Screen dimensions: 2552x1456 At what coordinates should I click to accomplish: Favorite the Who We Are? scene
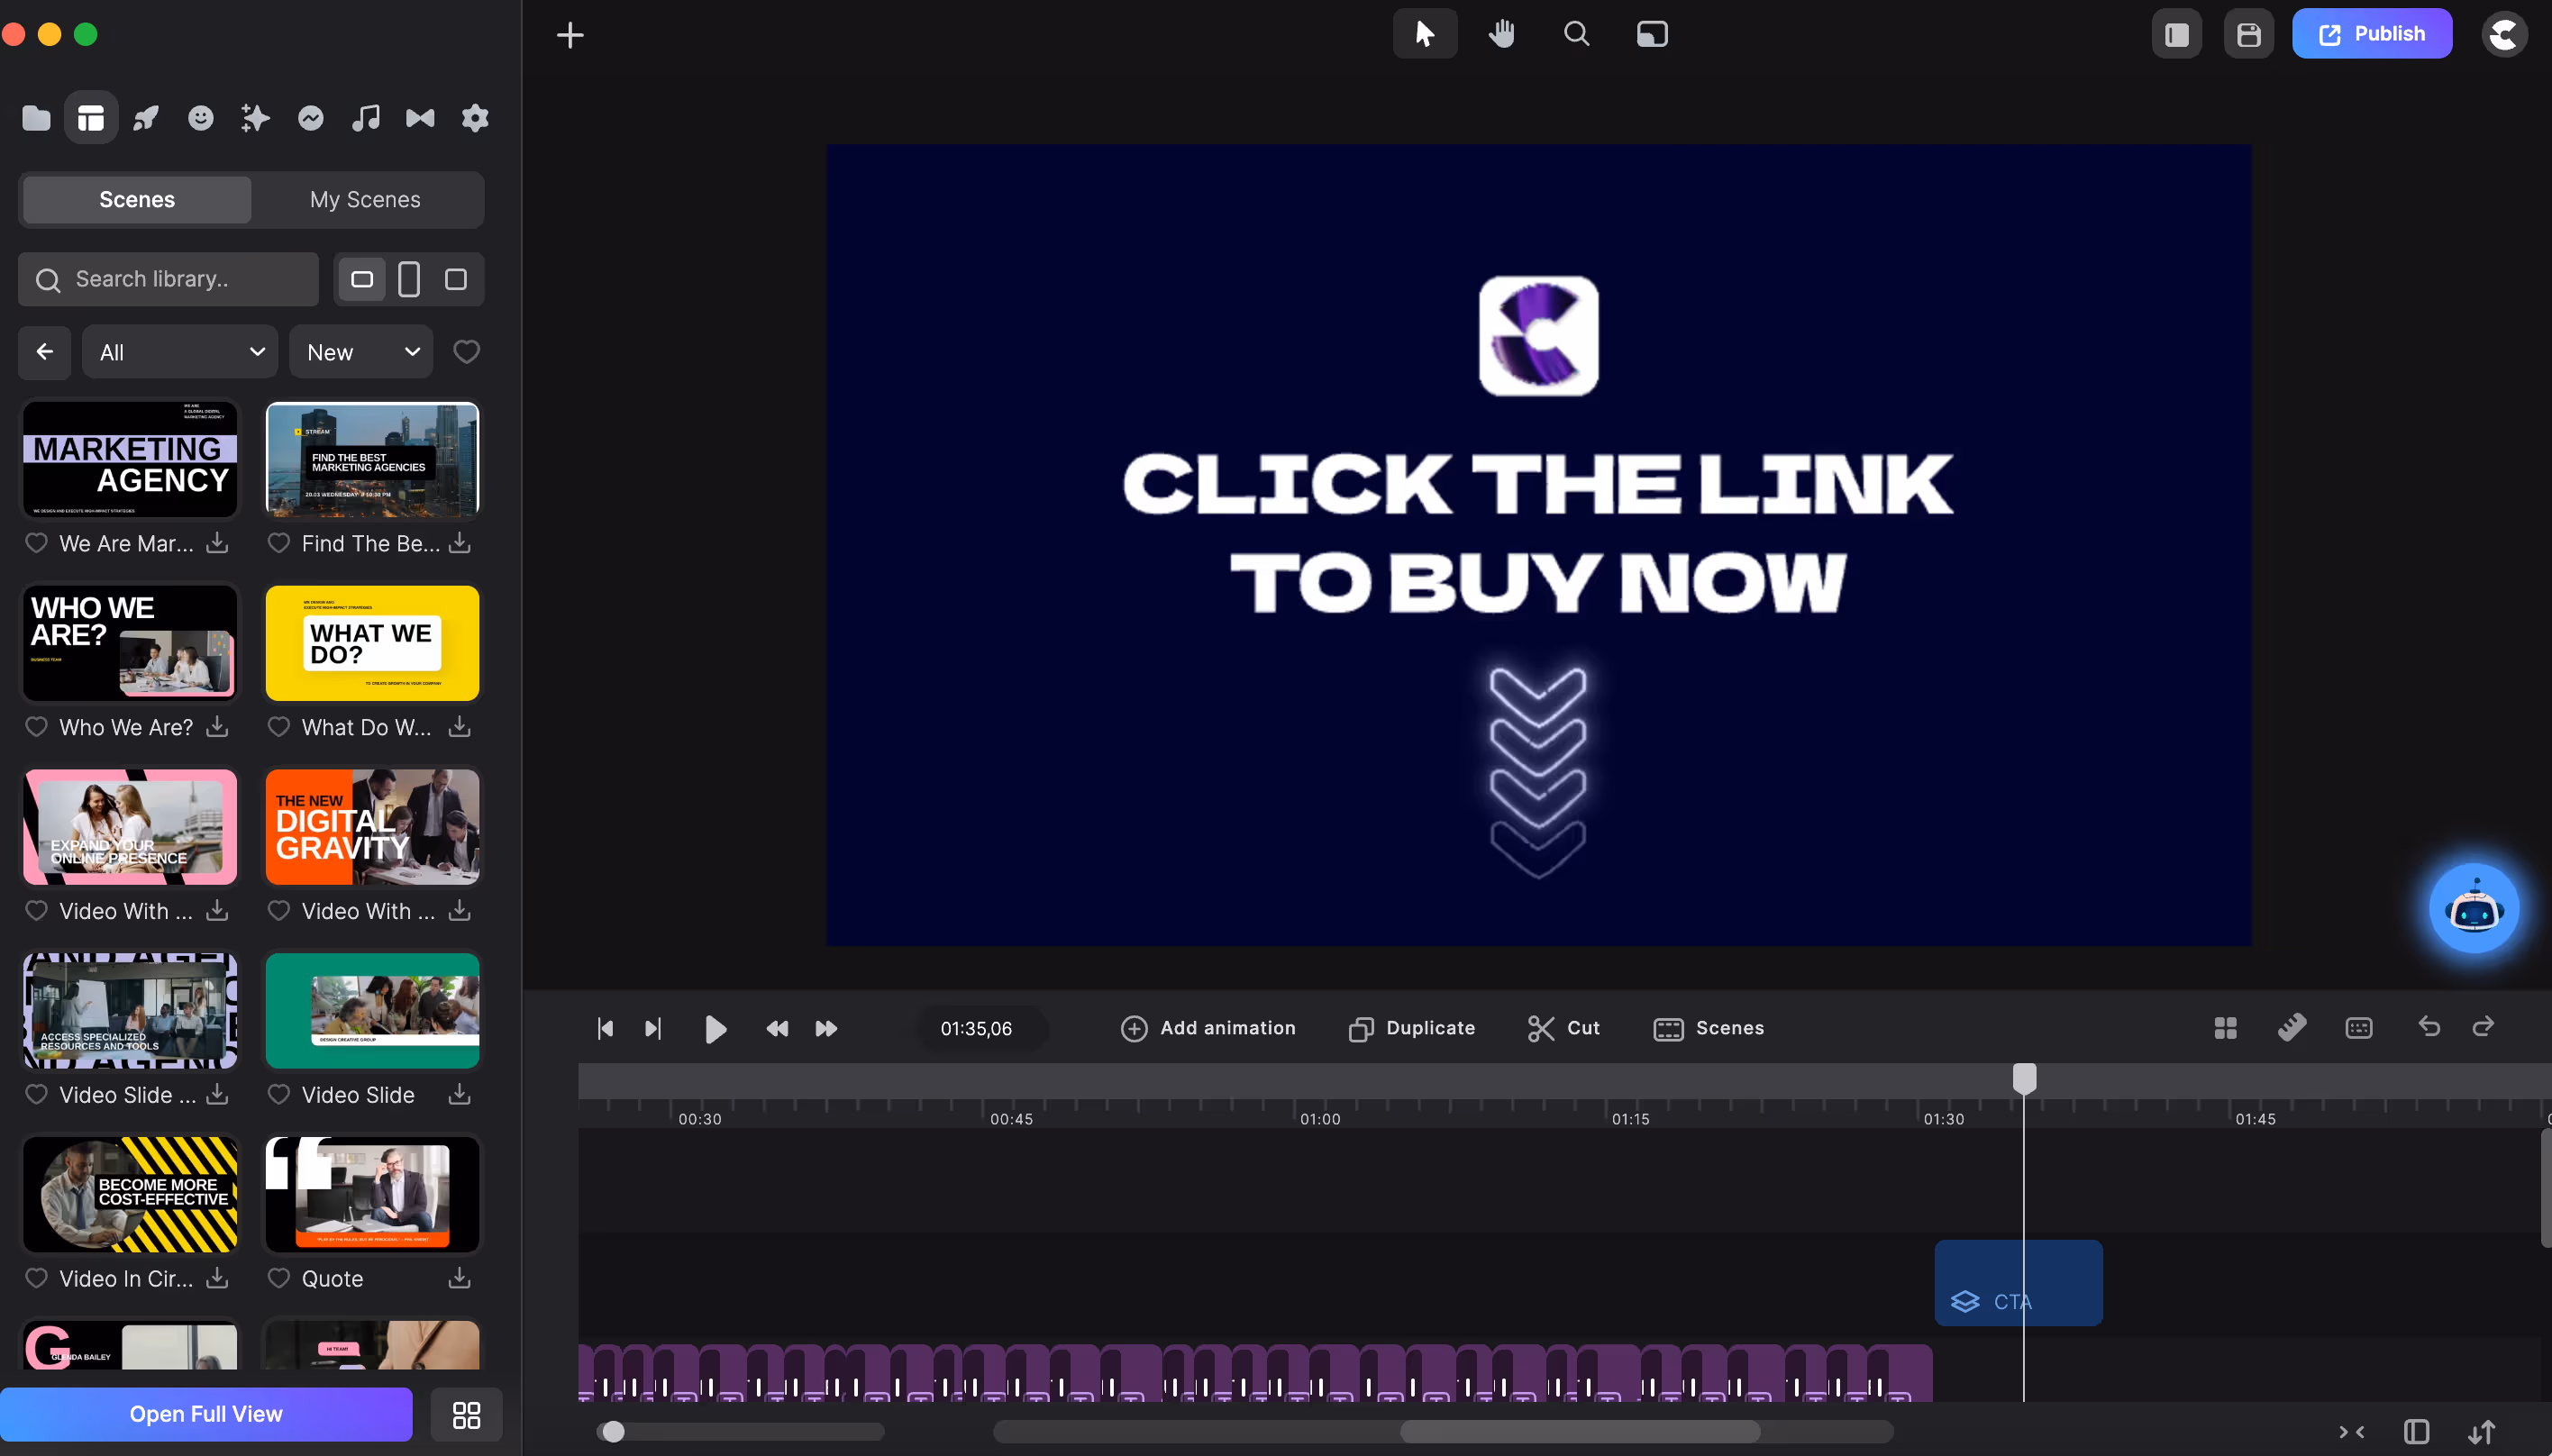(37, 727)
